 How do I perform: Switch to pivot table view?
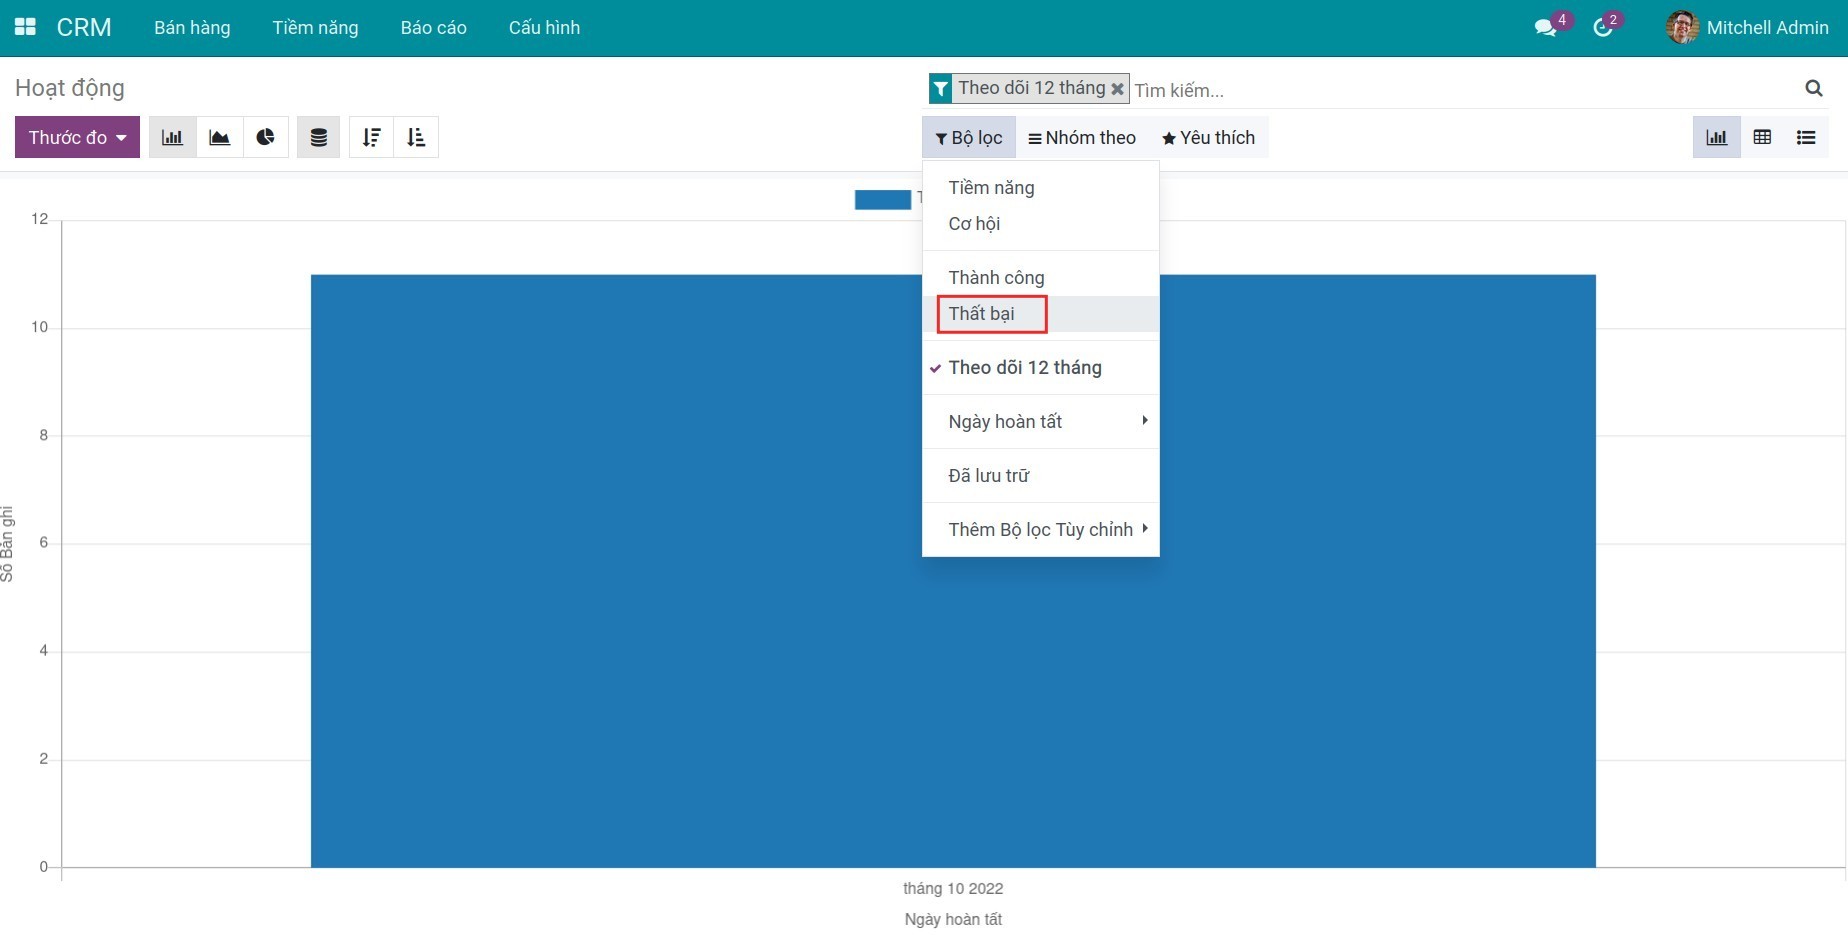pos(1762,138)
